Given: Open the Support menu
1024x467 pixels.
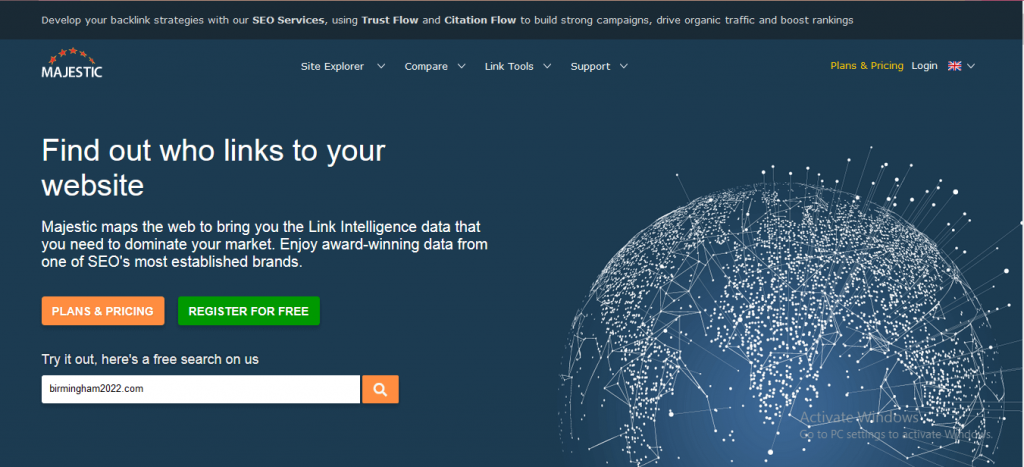Looking at the screenshot, I should [590, 67].
